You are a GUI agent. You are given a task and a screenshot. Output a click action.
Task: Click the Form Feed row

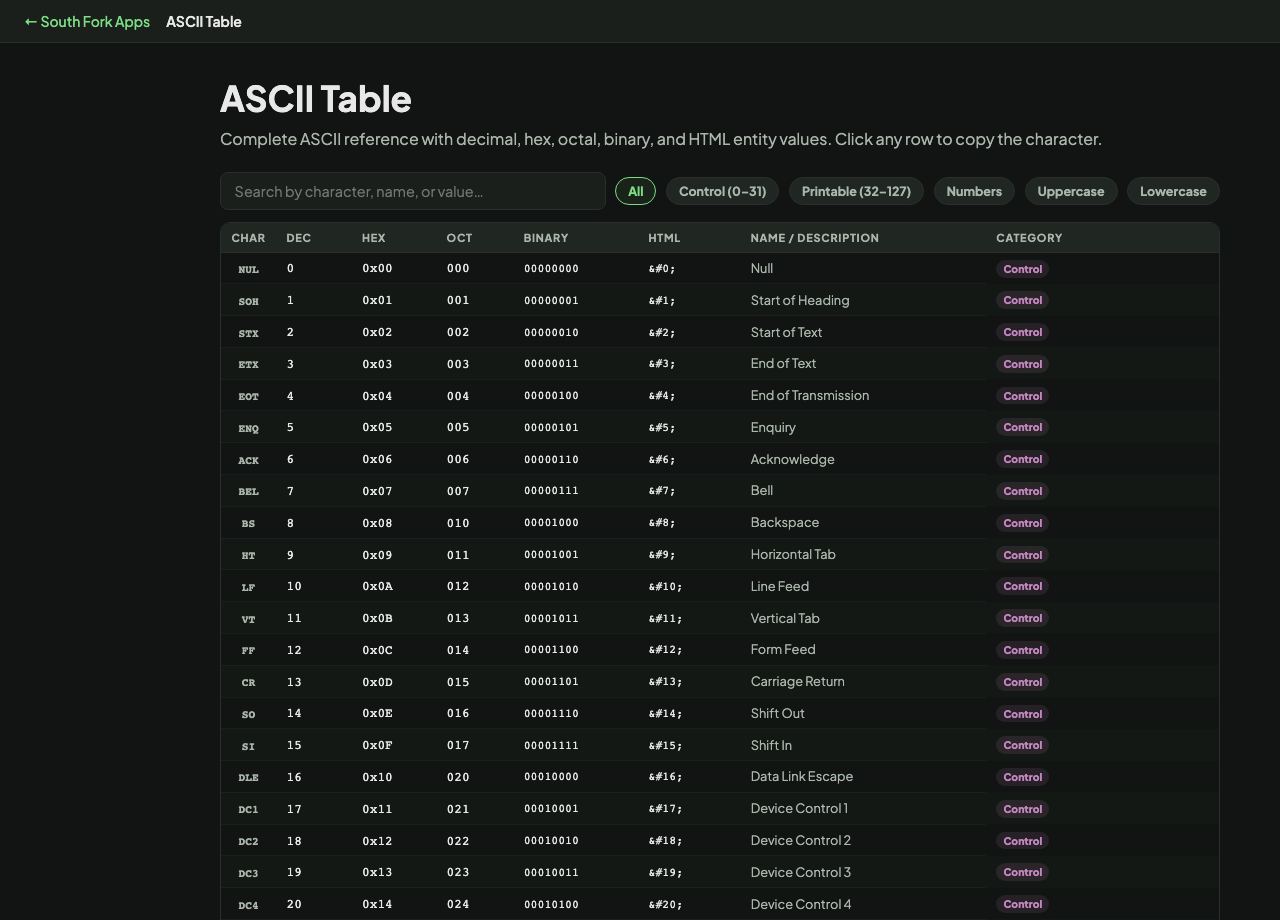[720, 650]
